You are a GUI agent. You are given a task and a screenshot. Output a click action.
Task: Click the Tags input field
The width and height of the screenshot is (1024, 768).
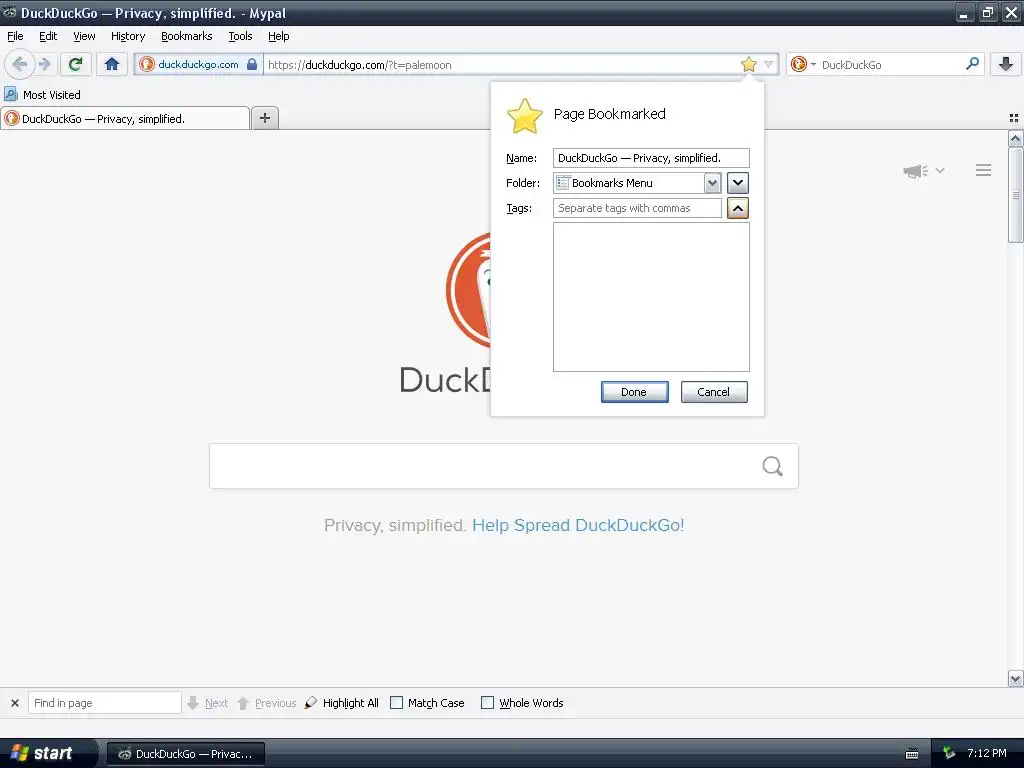point(637,208)
